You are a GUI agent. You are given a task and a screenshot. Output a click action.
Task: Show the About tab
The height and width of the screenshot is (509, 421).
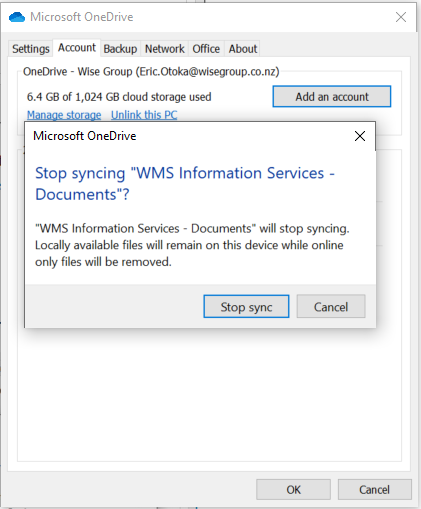[243, 49]
